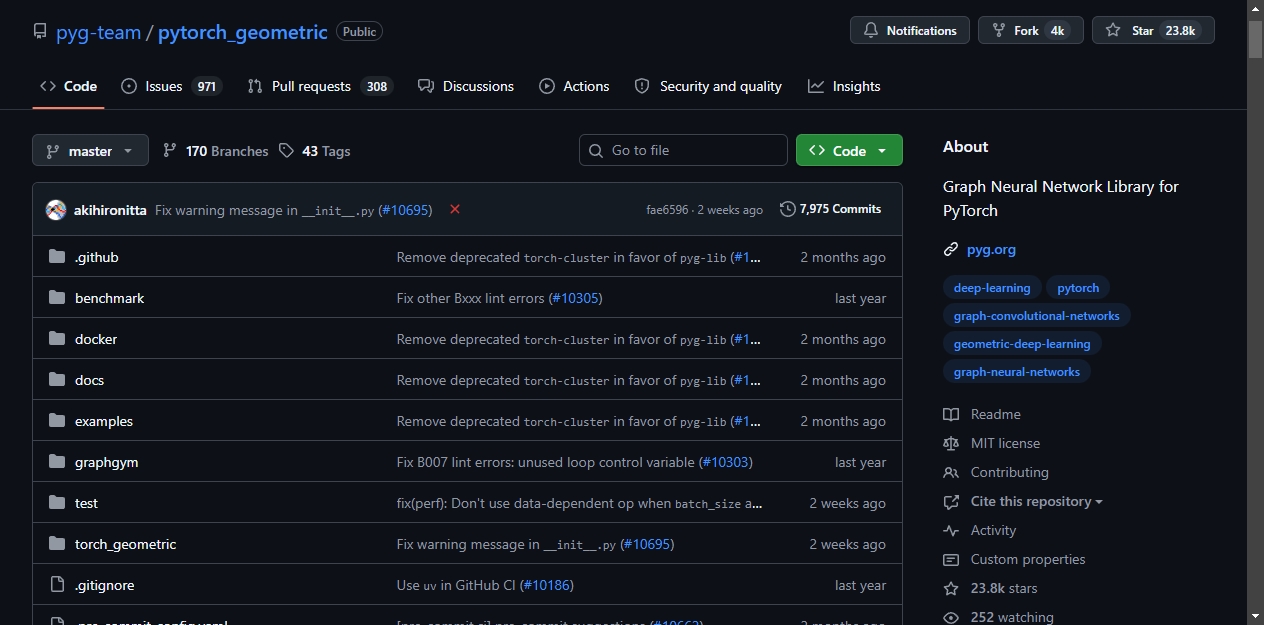Click the test folder icon
This screenshot has height=625, width=1264.
click(57, 503)
